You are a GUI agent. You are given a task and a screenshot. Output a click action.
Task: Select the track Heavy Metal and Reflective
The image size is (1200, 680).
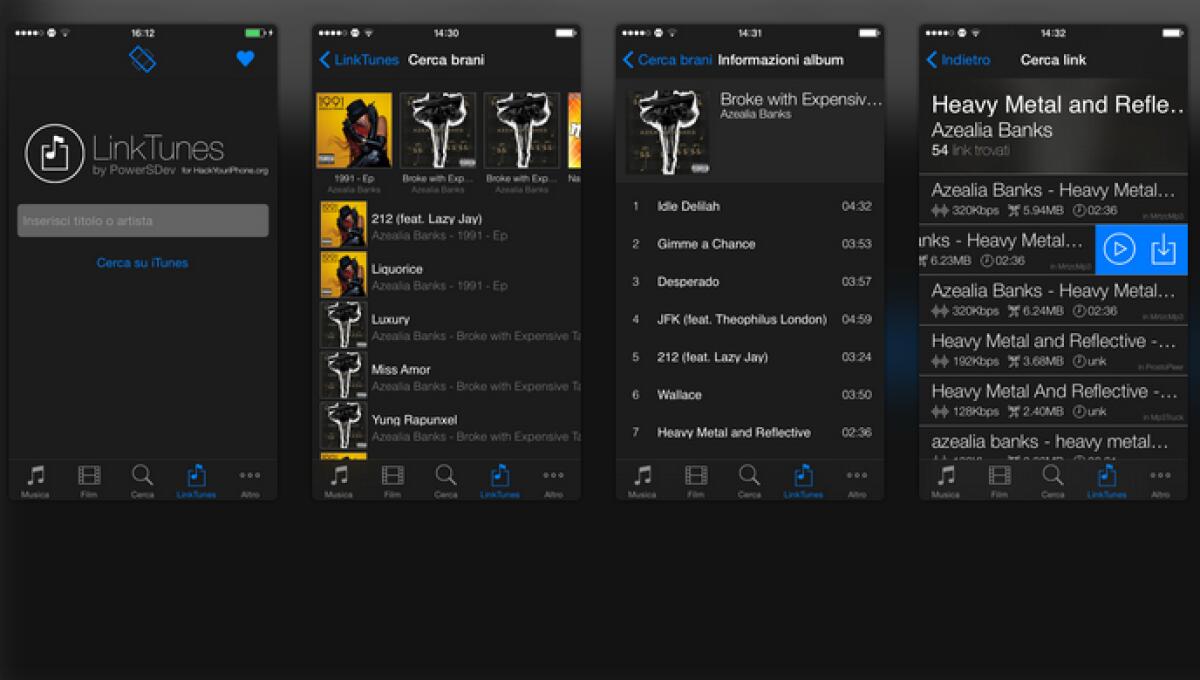pyautogui.click(x=745, y=432)
